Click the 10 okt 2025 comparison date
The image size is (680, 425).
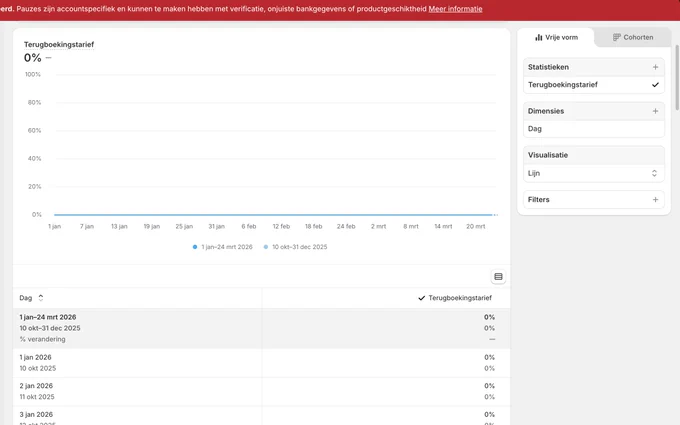38,368
